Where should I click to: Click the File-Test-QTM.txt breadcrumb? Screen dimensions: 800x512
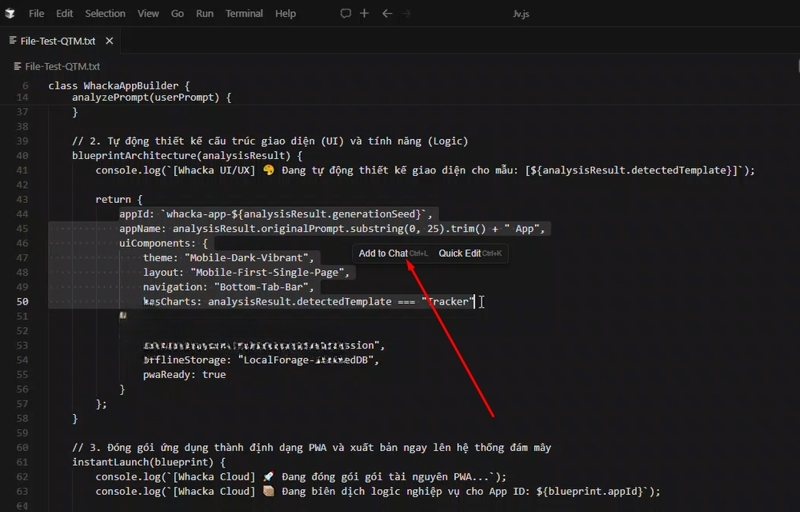pyautogui.click(x=62, y=66)
